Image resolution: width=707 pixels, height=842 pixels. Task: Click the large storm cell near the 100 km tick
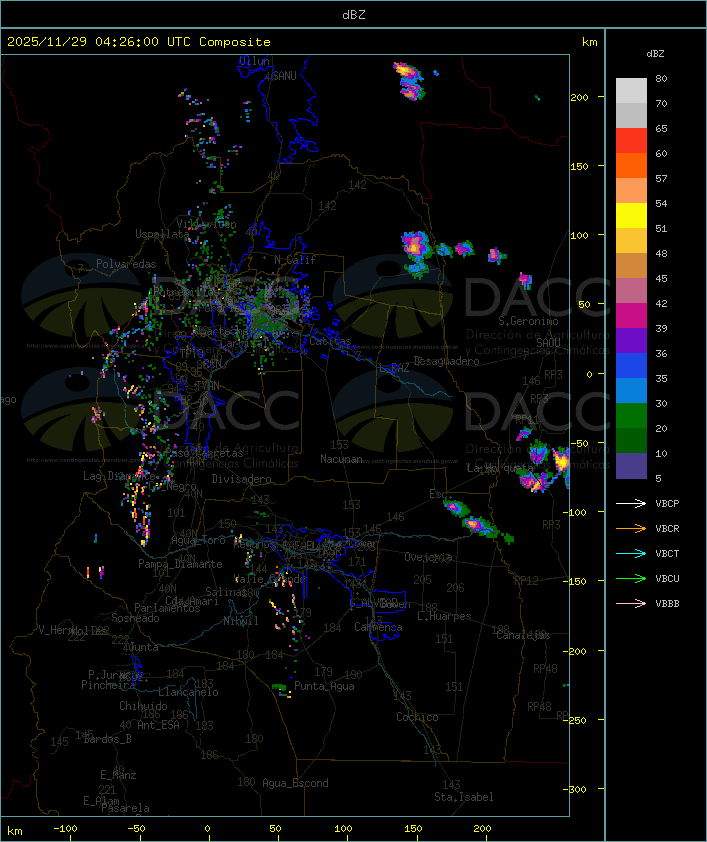pos(416,253)
